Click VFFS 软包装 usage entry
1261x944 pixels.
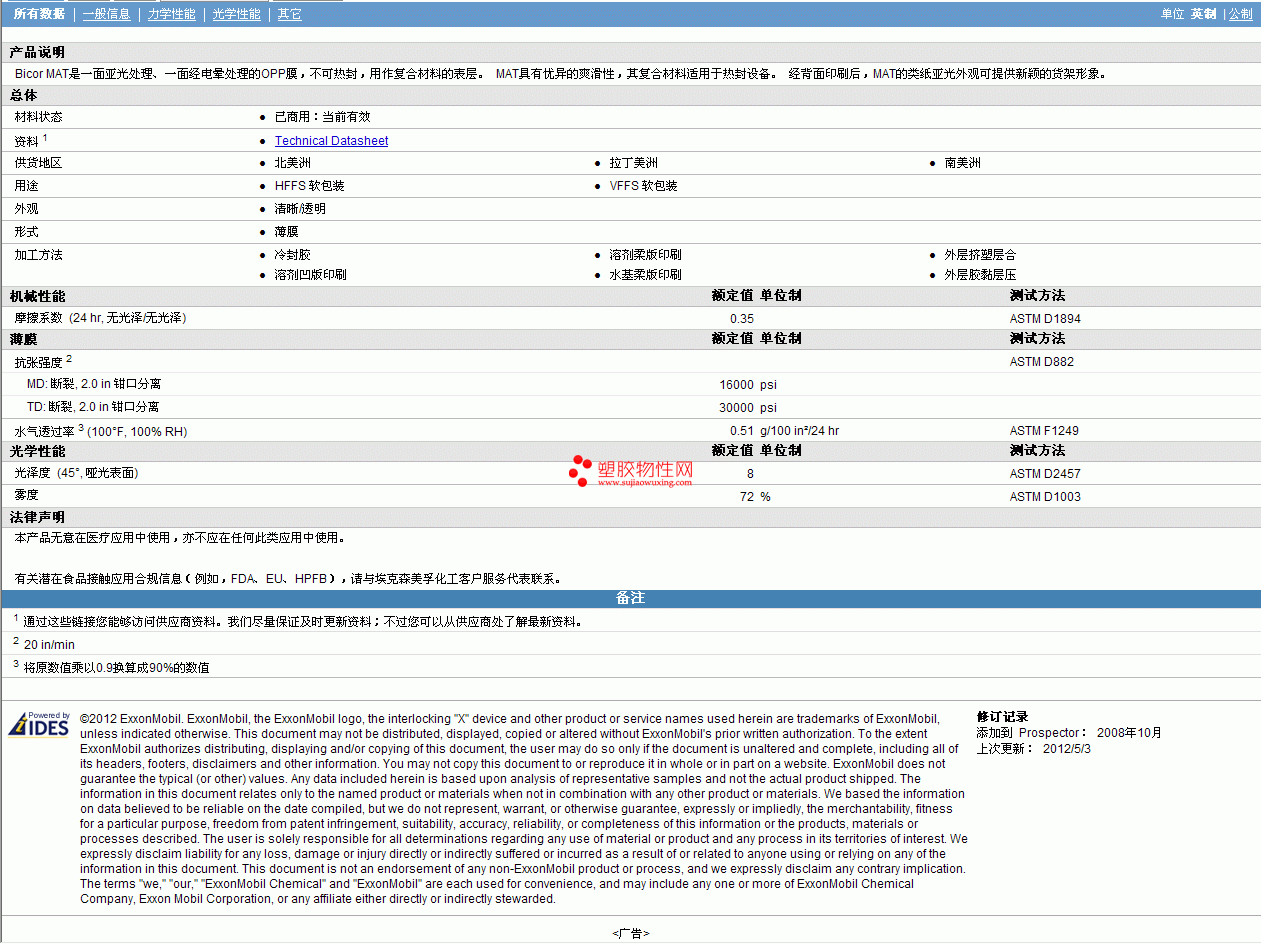643,186
